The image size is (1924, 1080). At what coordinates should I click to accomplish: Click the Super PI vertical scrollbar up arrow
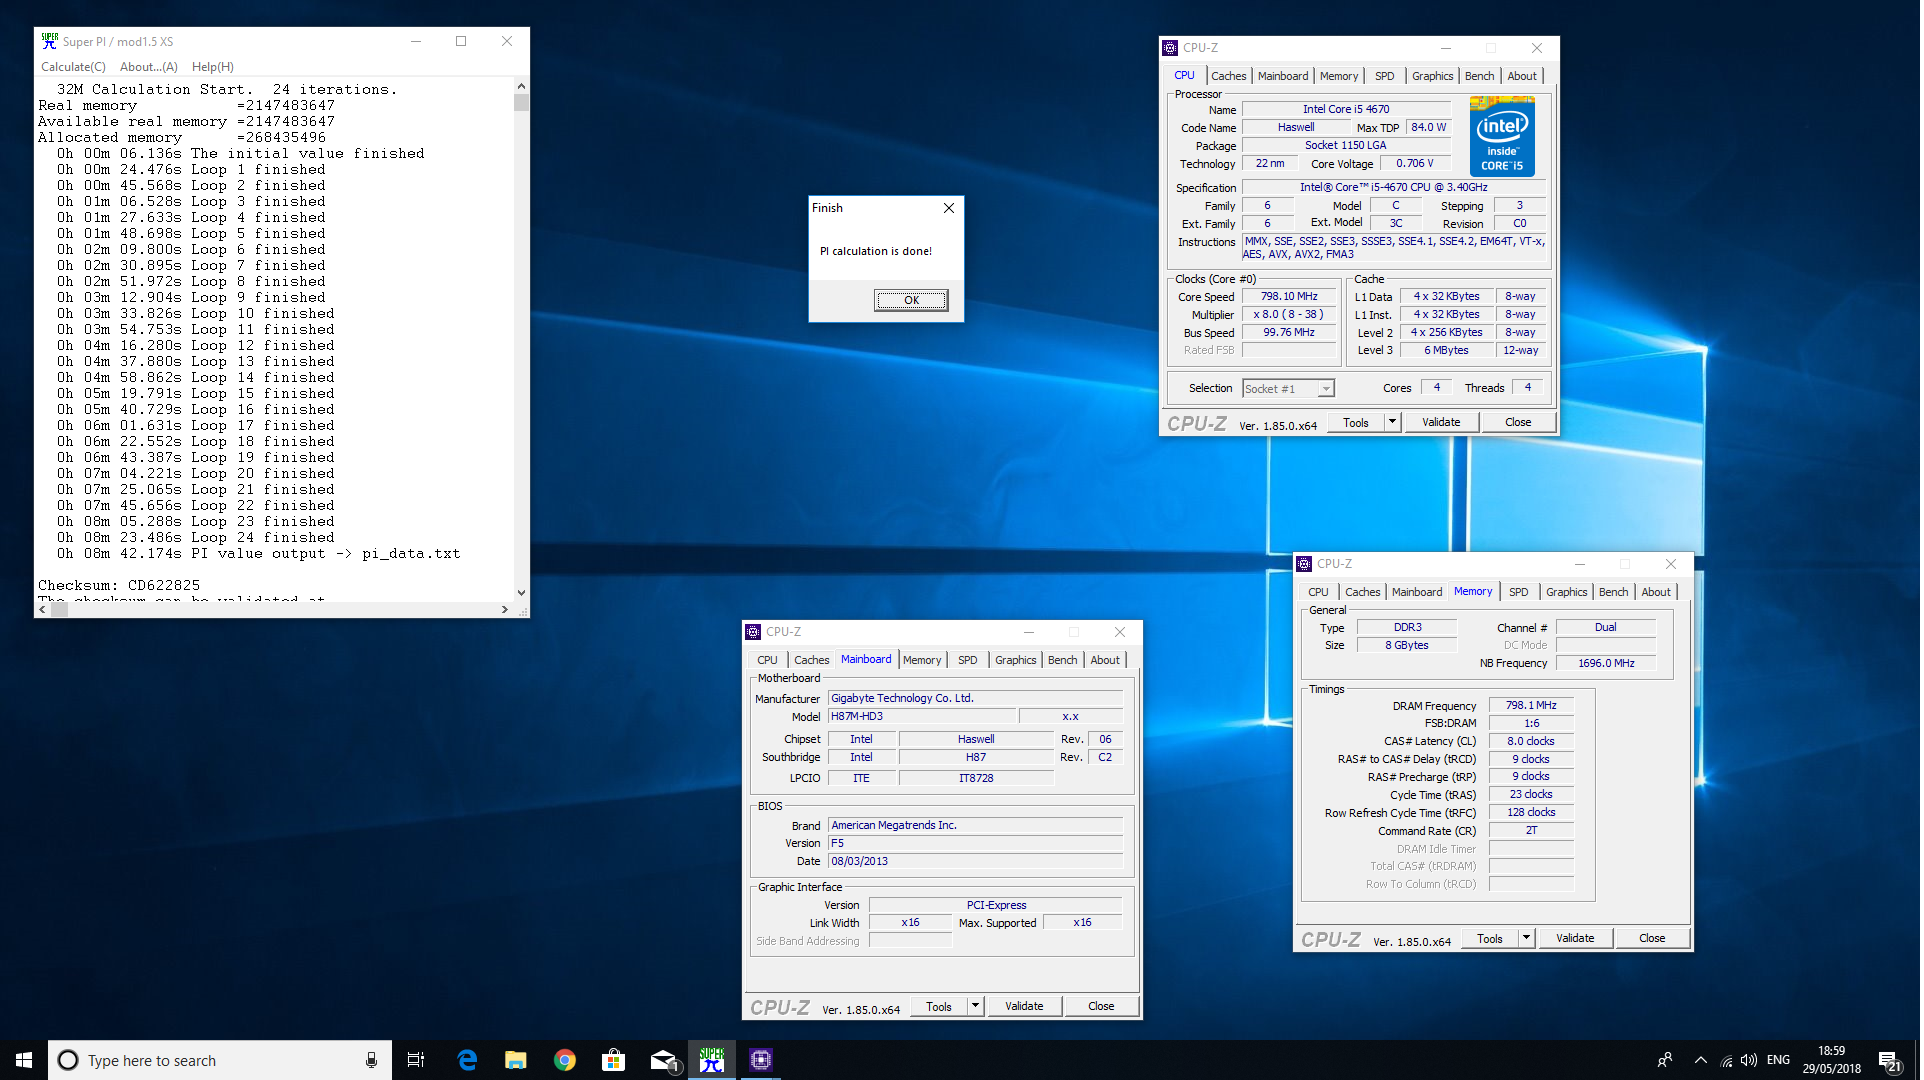pos(521,87)
